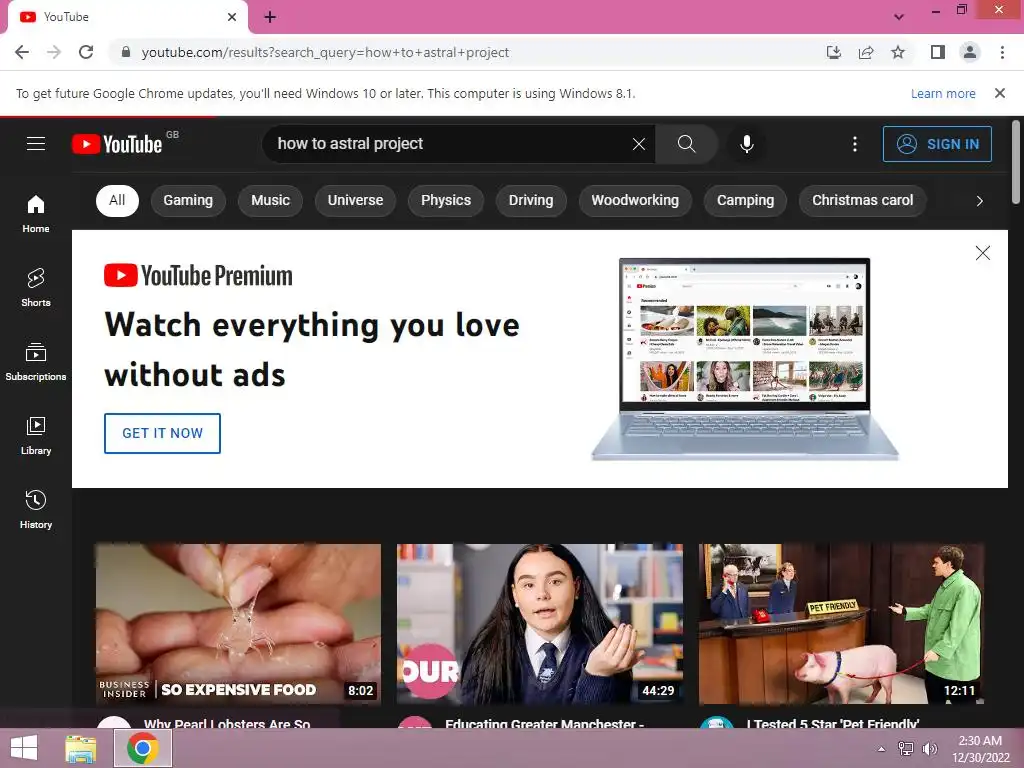Click the network tray icon
The width and height of the screenshot is (1024, 768).
coord(906,748)
